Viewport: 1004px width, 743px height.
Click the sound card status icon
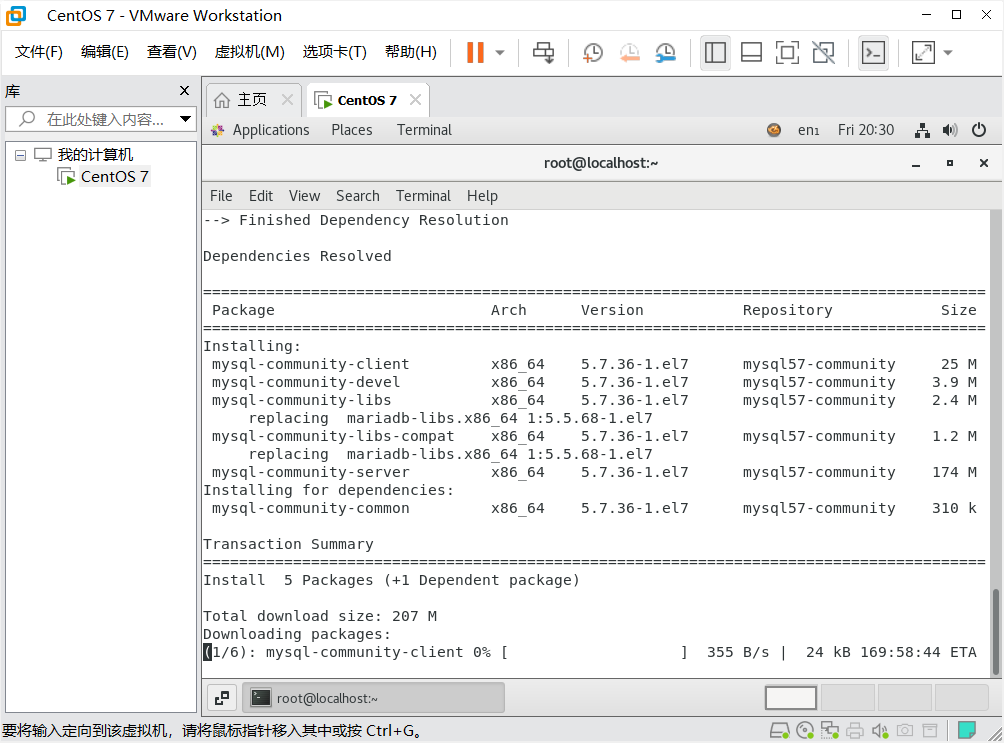click(880, 730)
